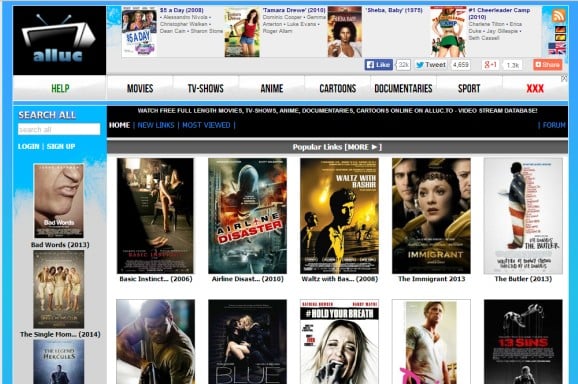Viewport: 578px width, 384px height.
Task: Open the orange Share button
Action: pos(547,65)
